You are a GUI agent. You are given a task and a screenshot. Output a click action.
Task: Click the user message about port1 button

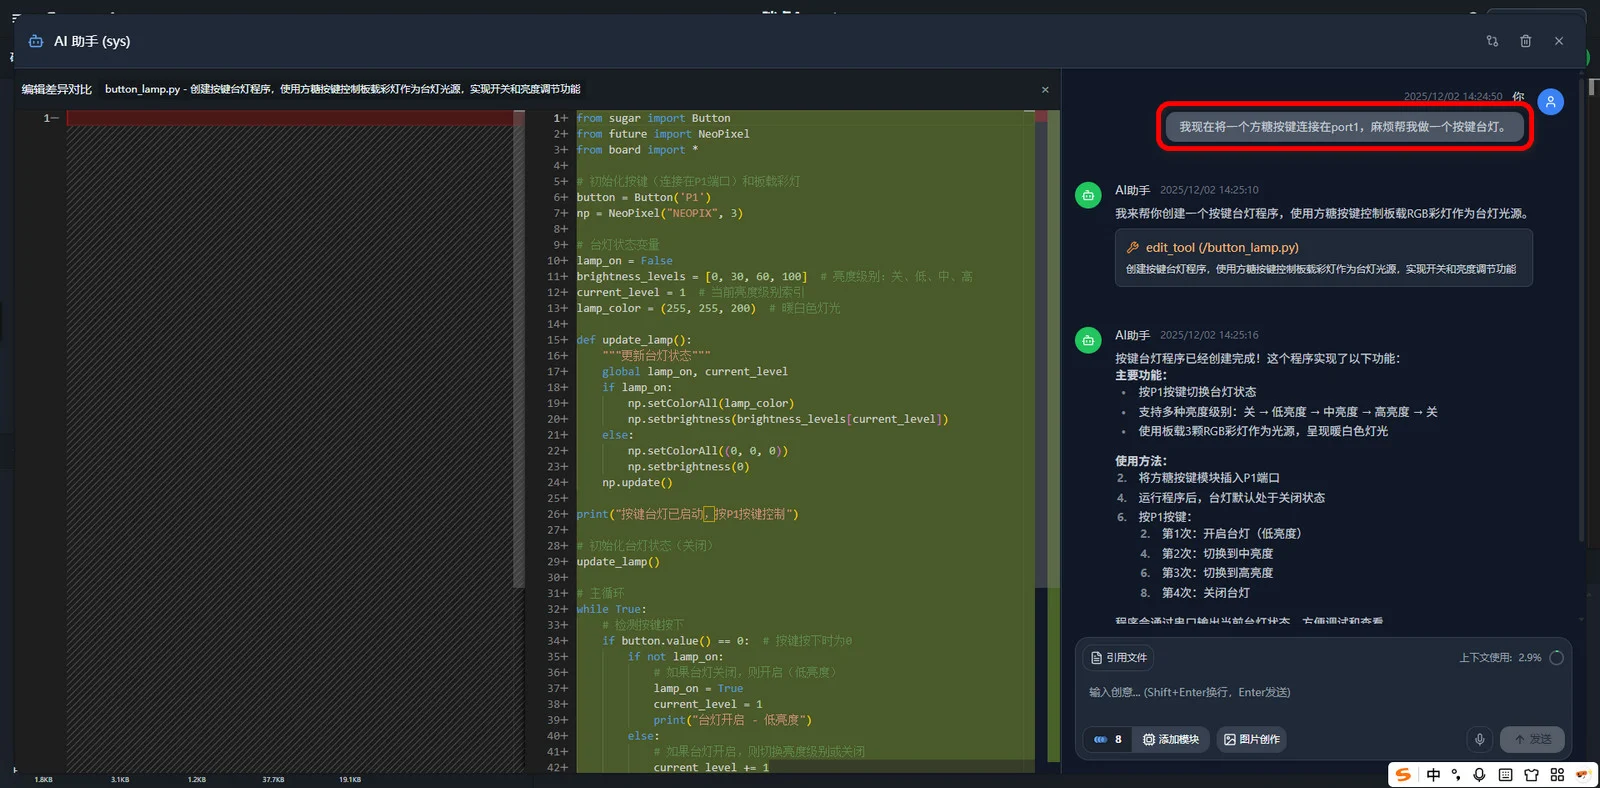pyautogui.click(x=1343, y=127)
